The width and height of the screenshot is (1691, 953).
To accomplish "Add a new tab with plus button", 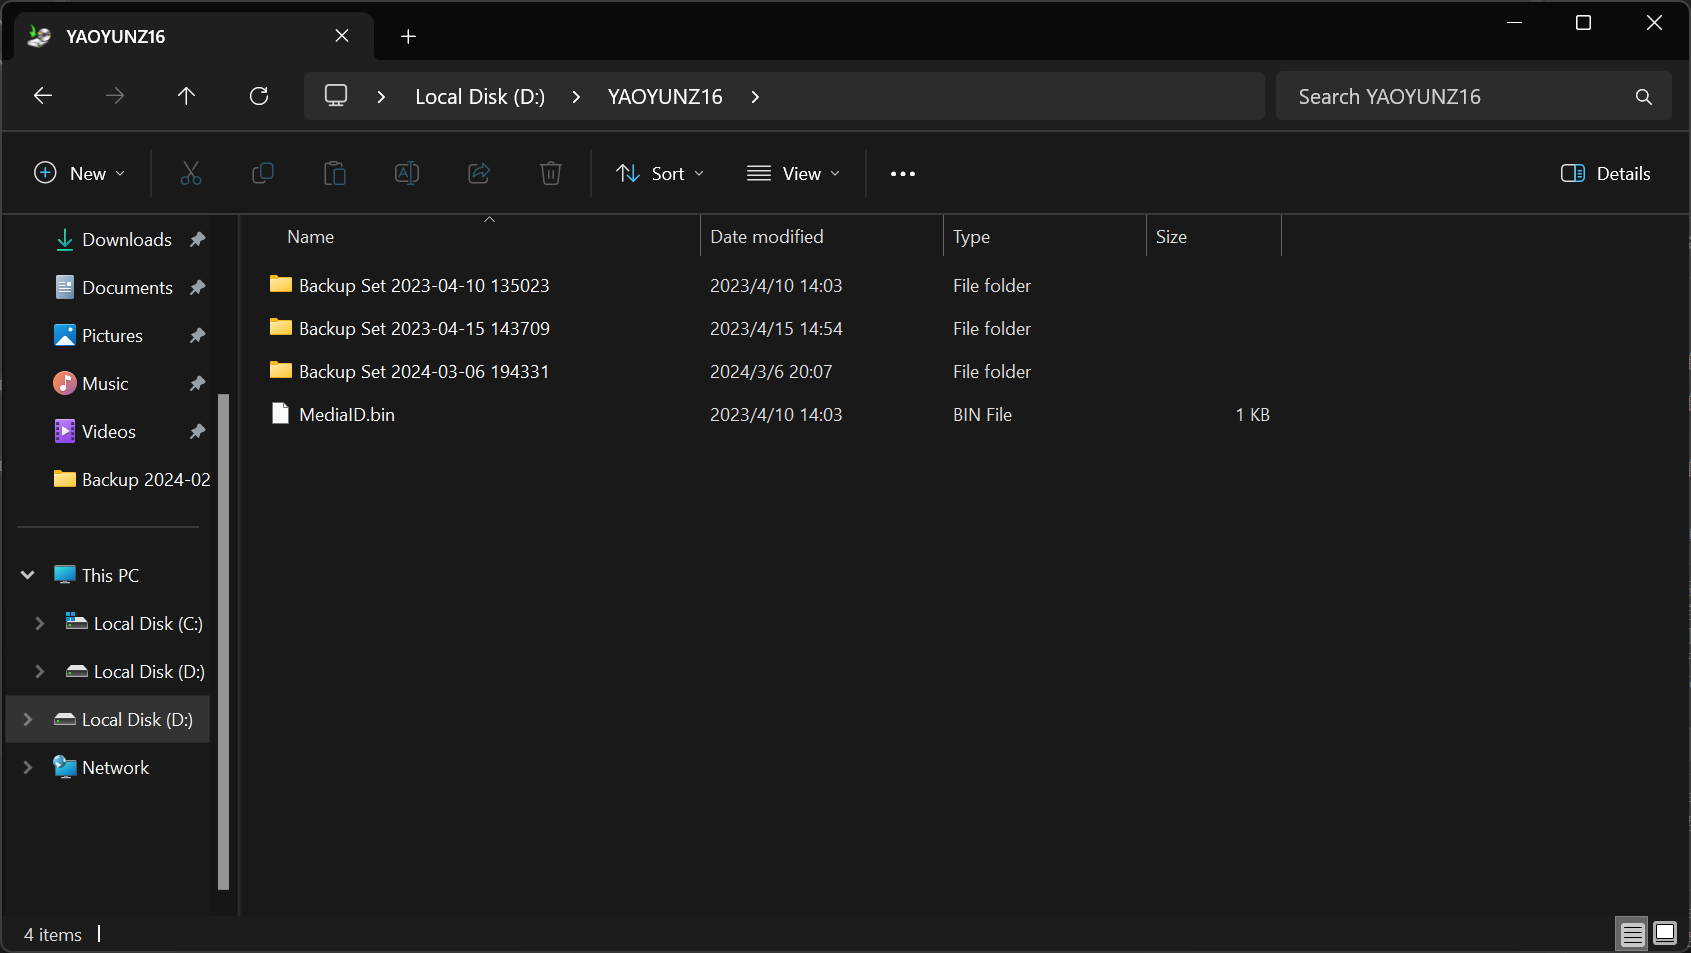I will click(x=408, y=37).
